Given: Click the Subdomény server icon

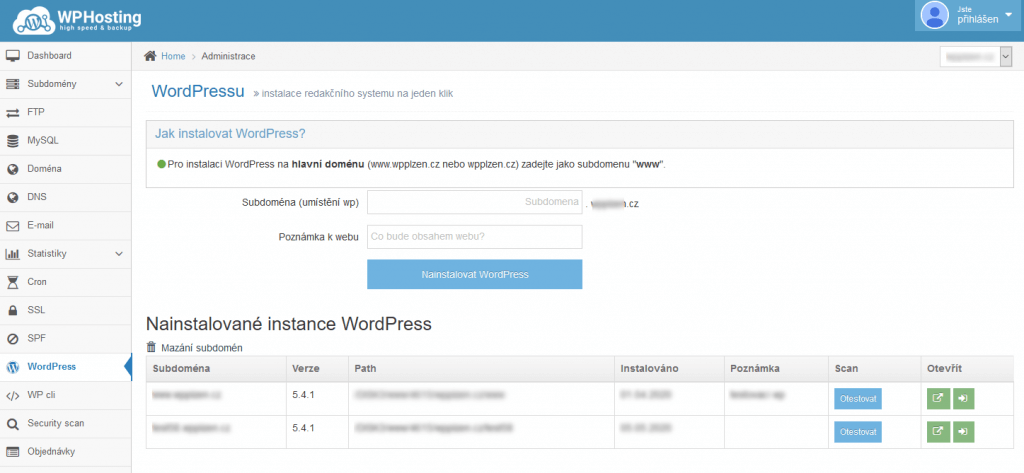Looking at the screenshot, I should [x=12, y=84].
